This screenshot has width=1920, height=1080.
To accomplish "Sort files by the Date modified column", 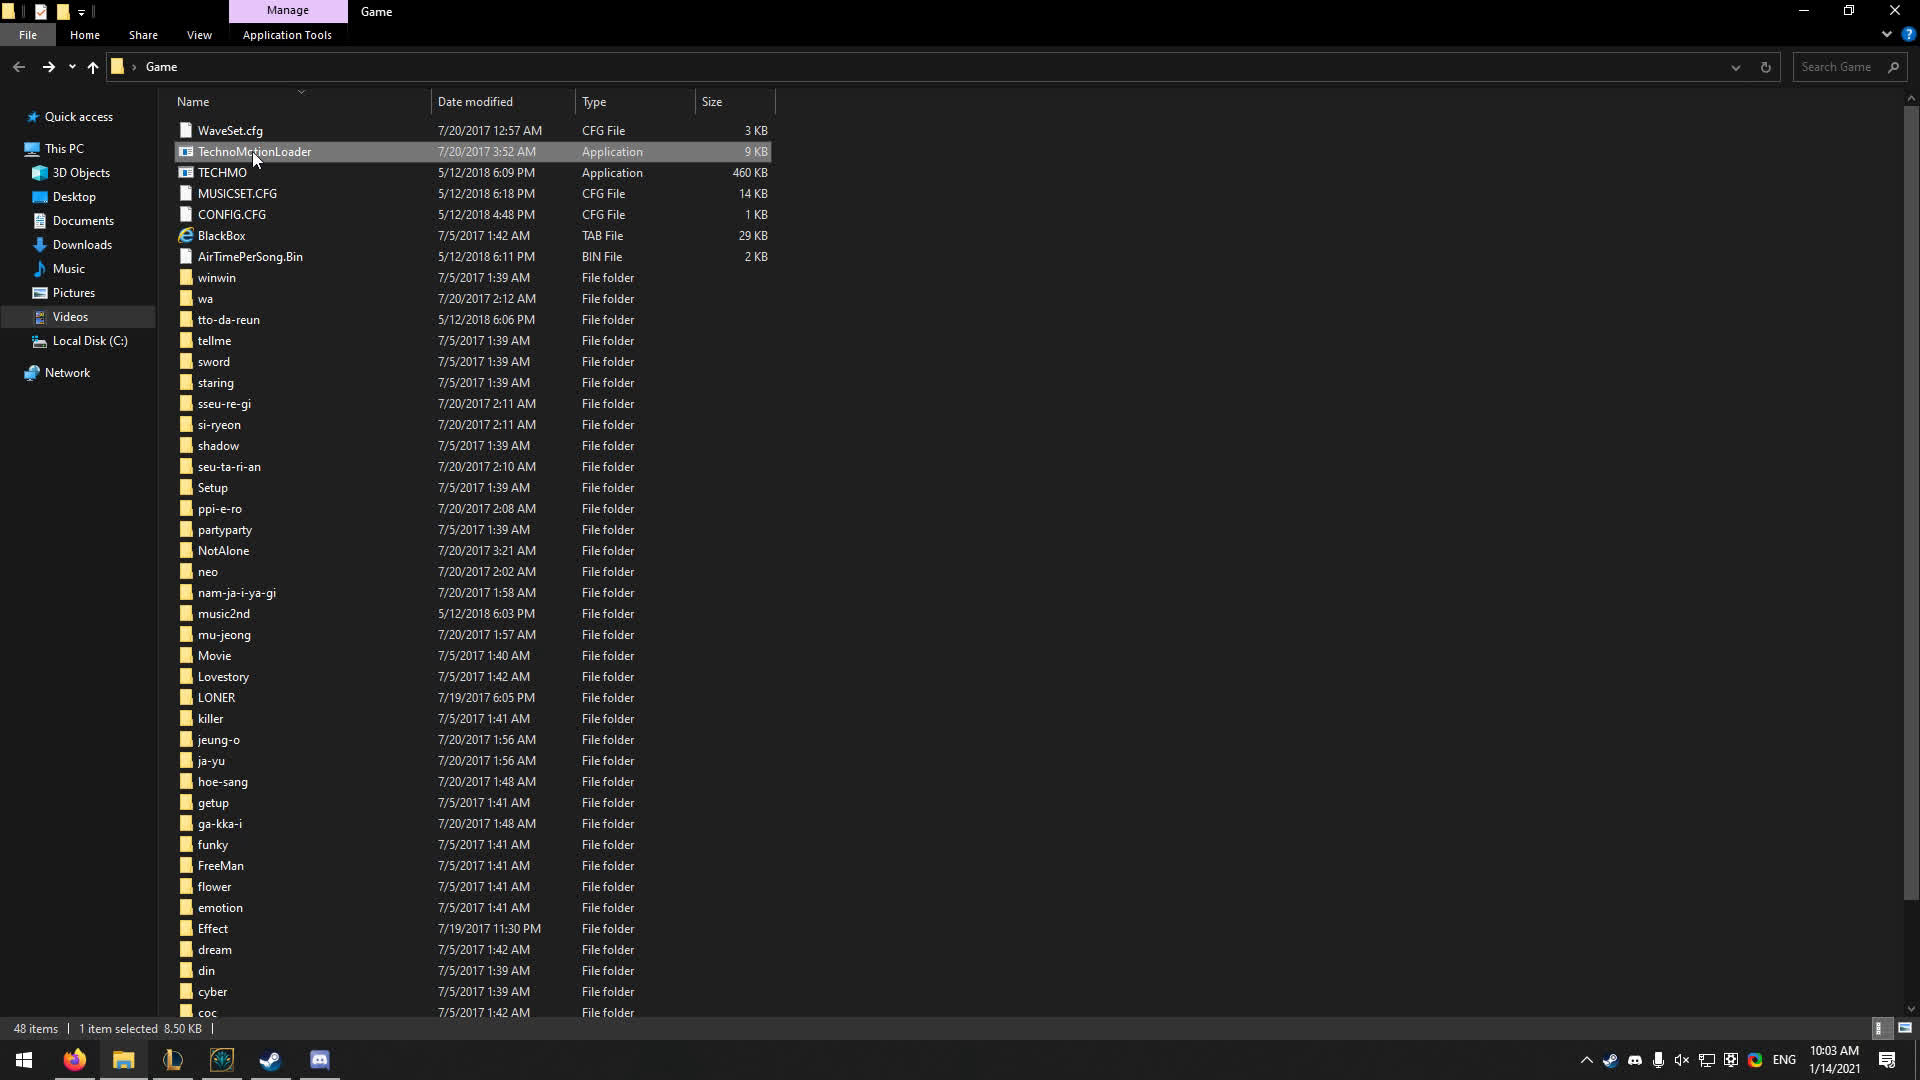I will [475, 102].
